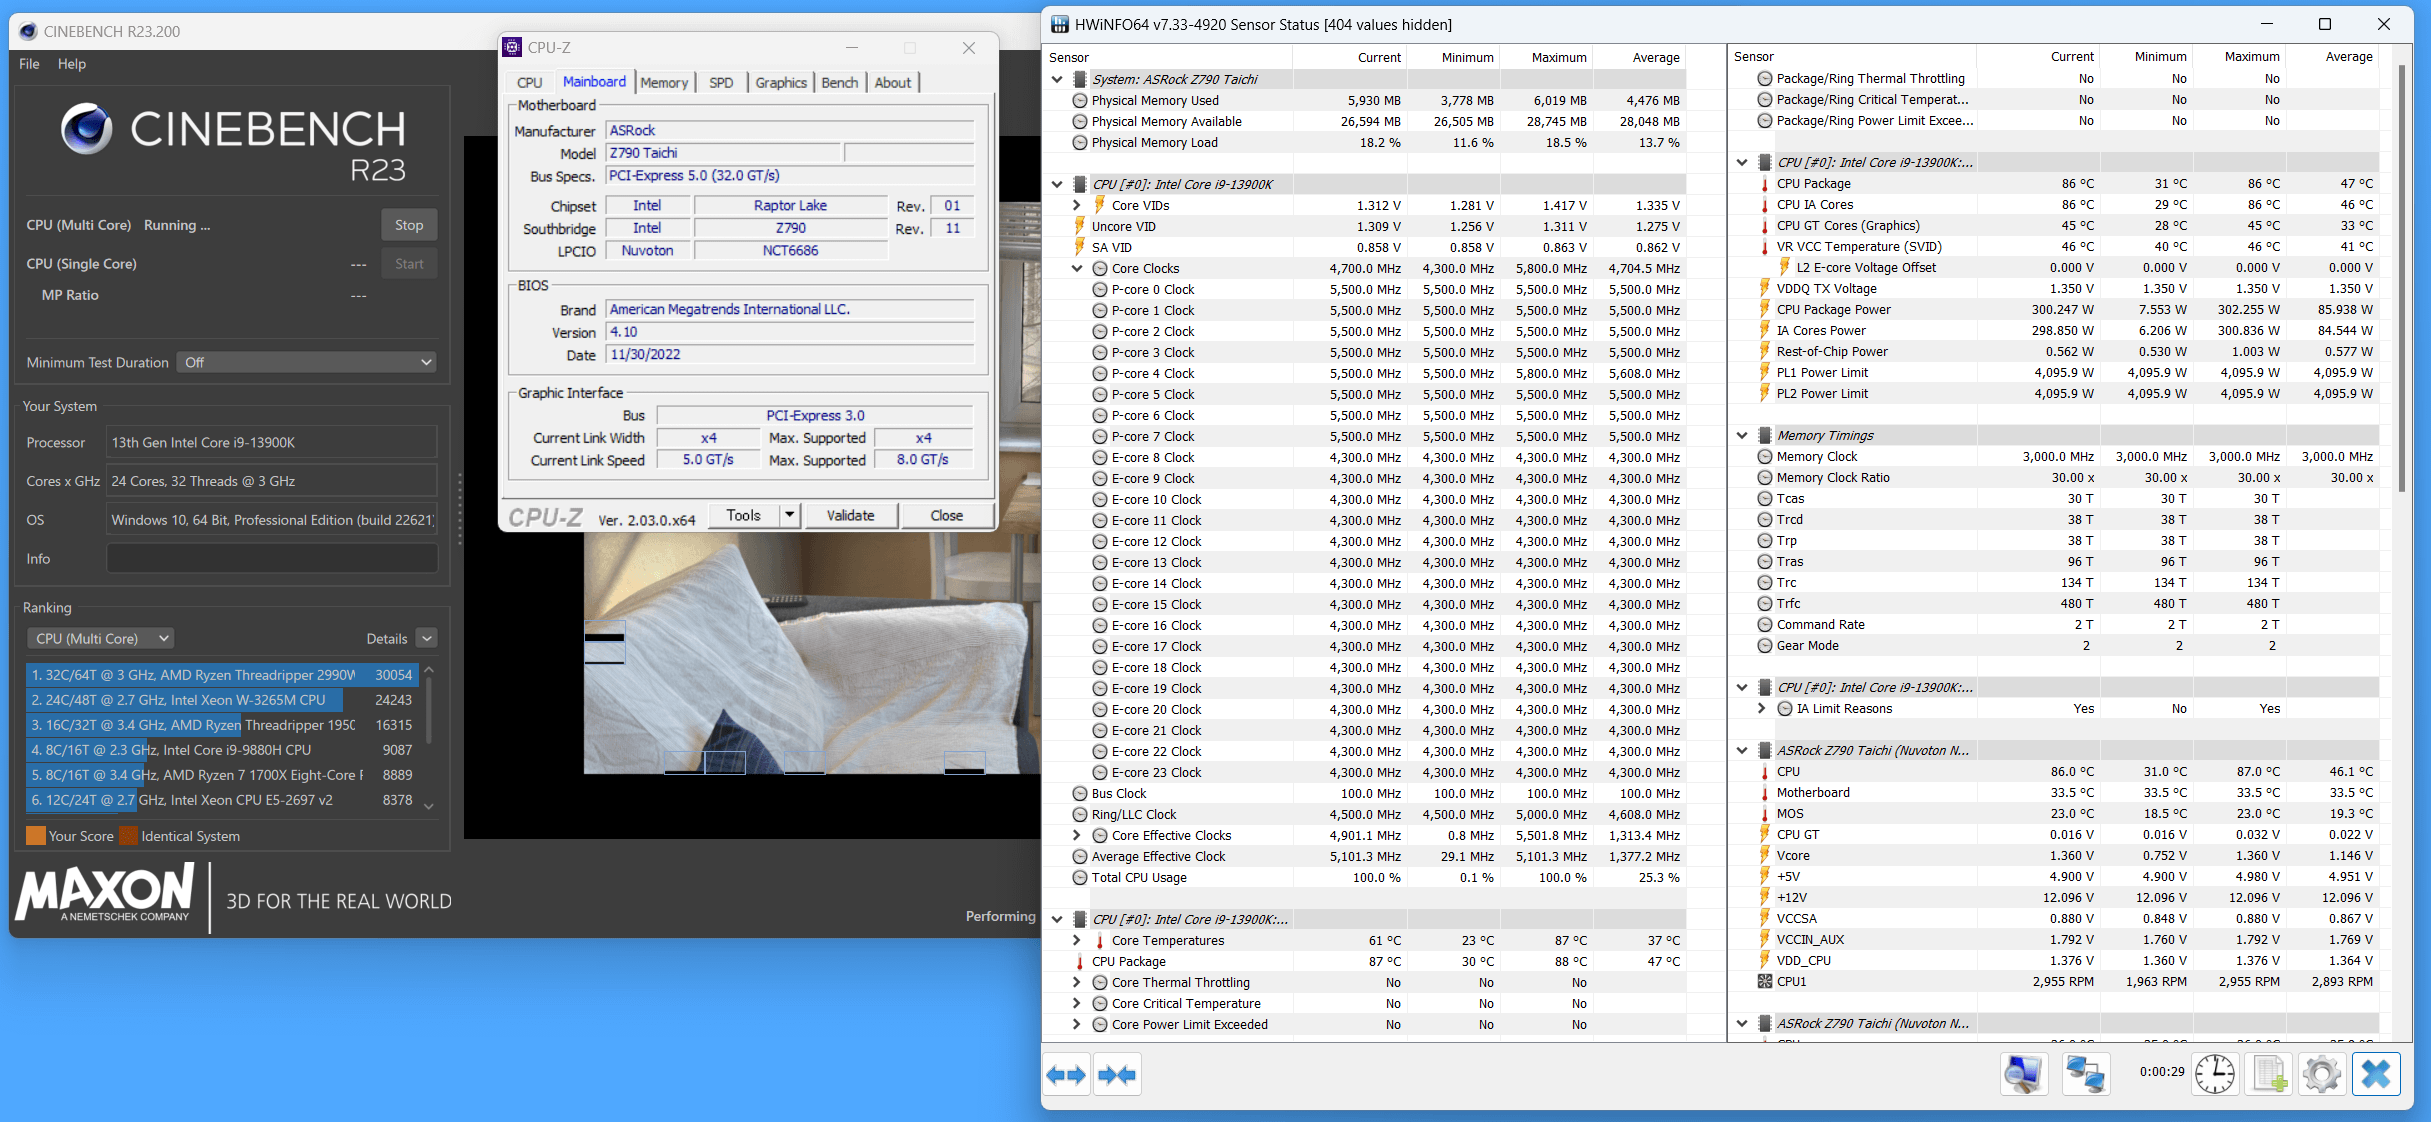Switch to the Graphics tab in CPU-Z

click(781, 83)
